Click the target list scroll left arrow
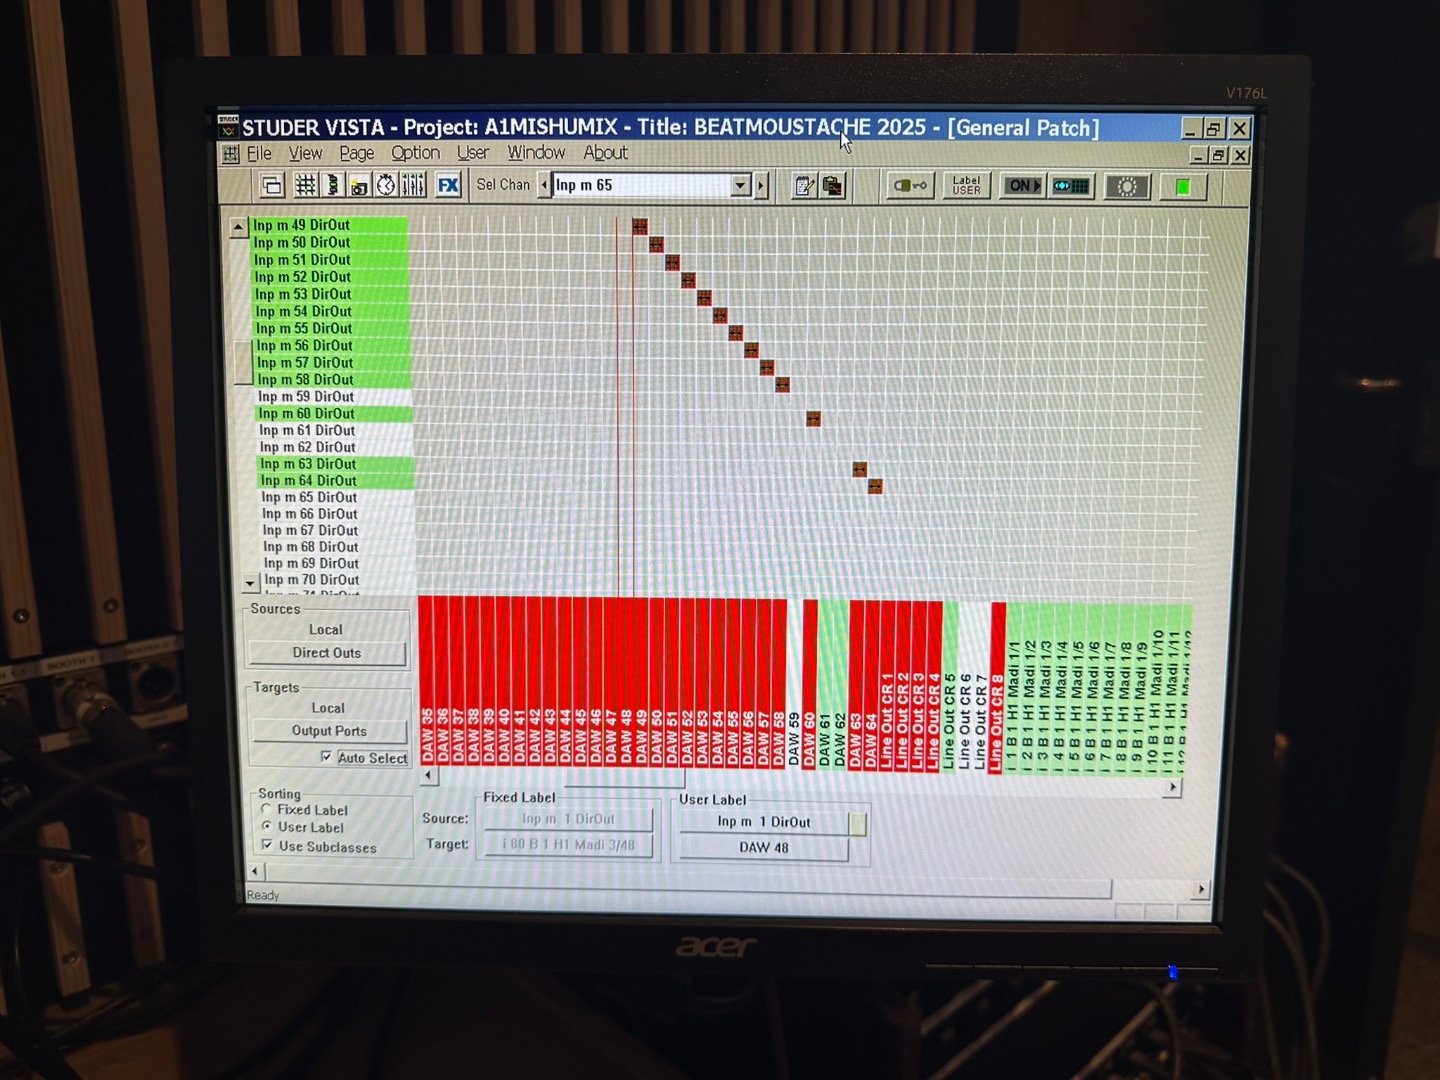 click(428, 775)
